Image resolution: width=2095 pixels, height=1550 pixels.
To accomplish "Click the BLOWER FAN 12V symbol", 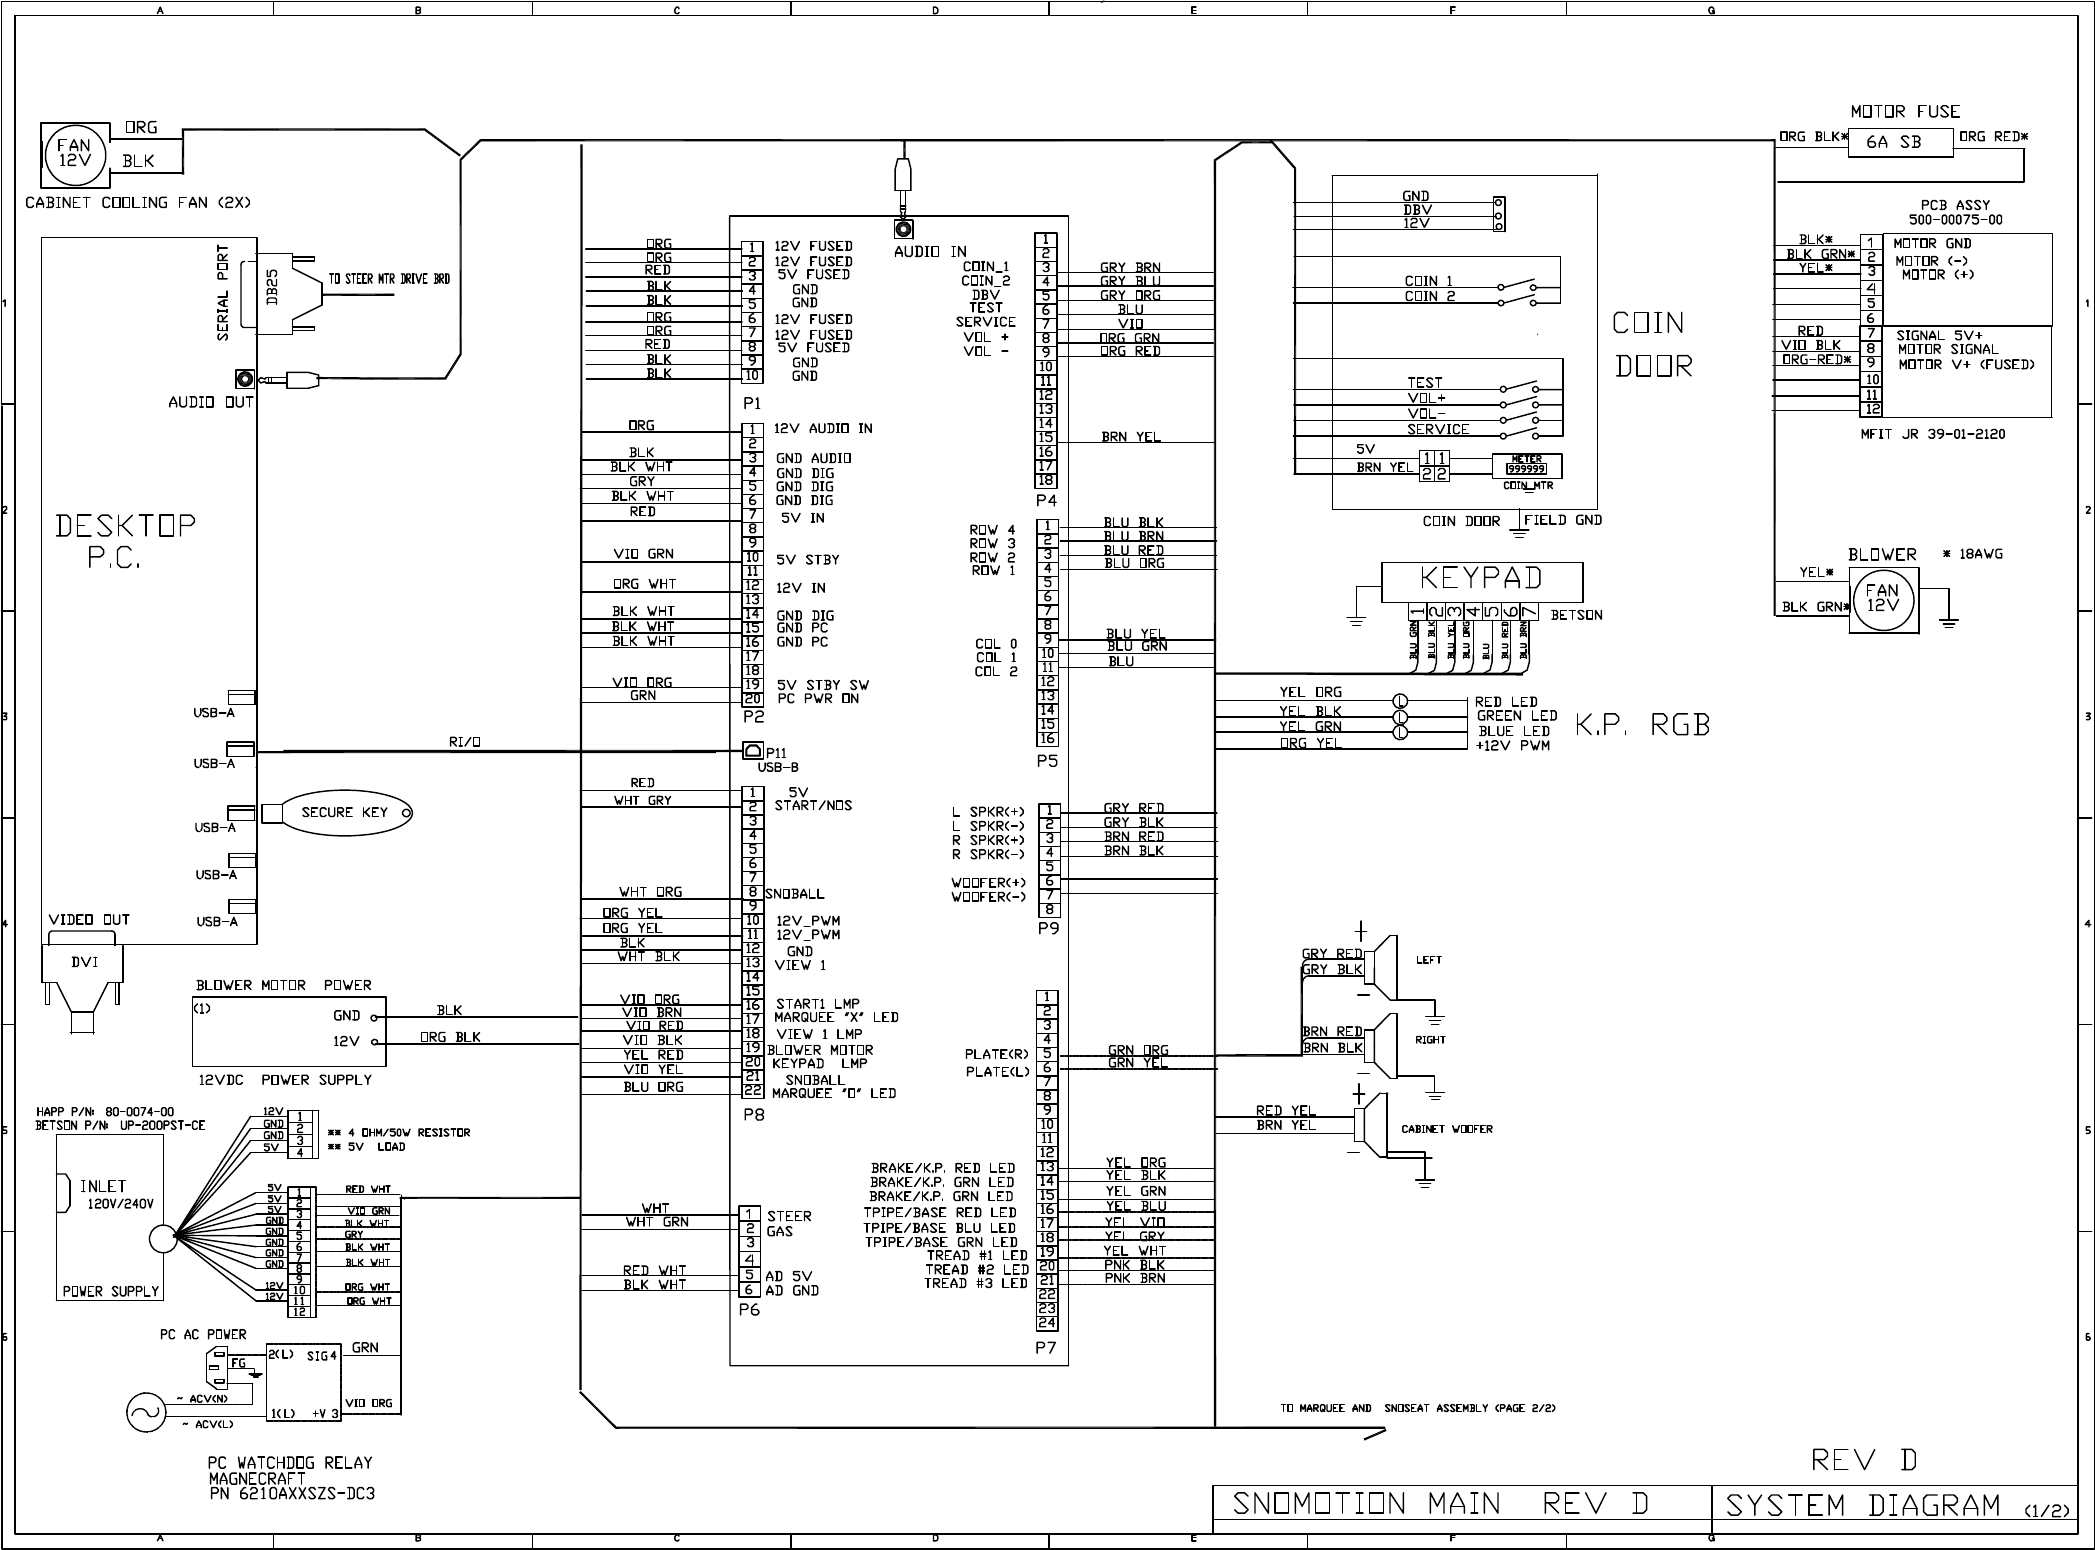I will coord(1884,598).
